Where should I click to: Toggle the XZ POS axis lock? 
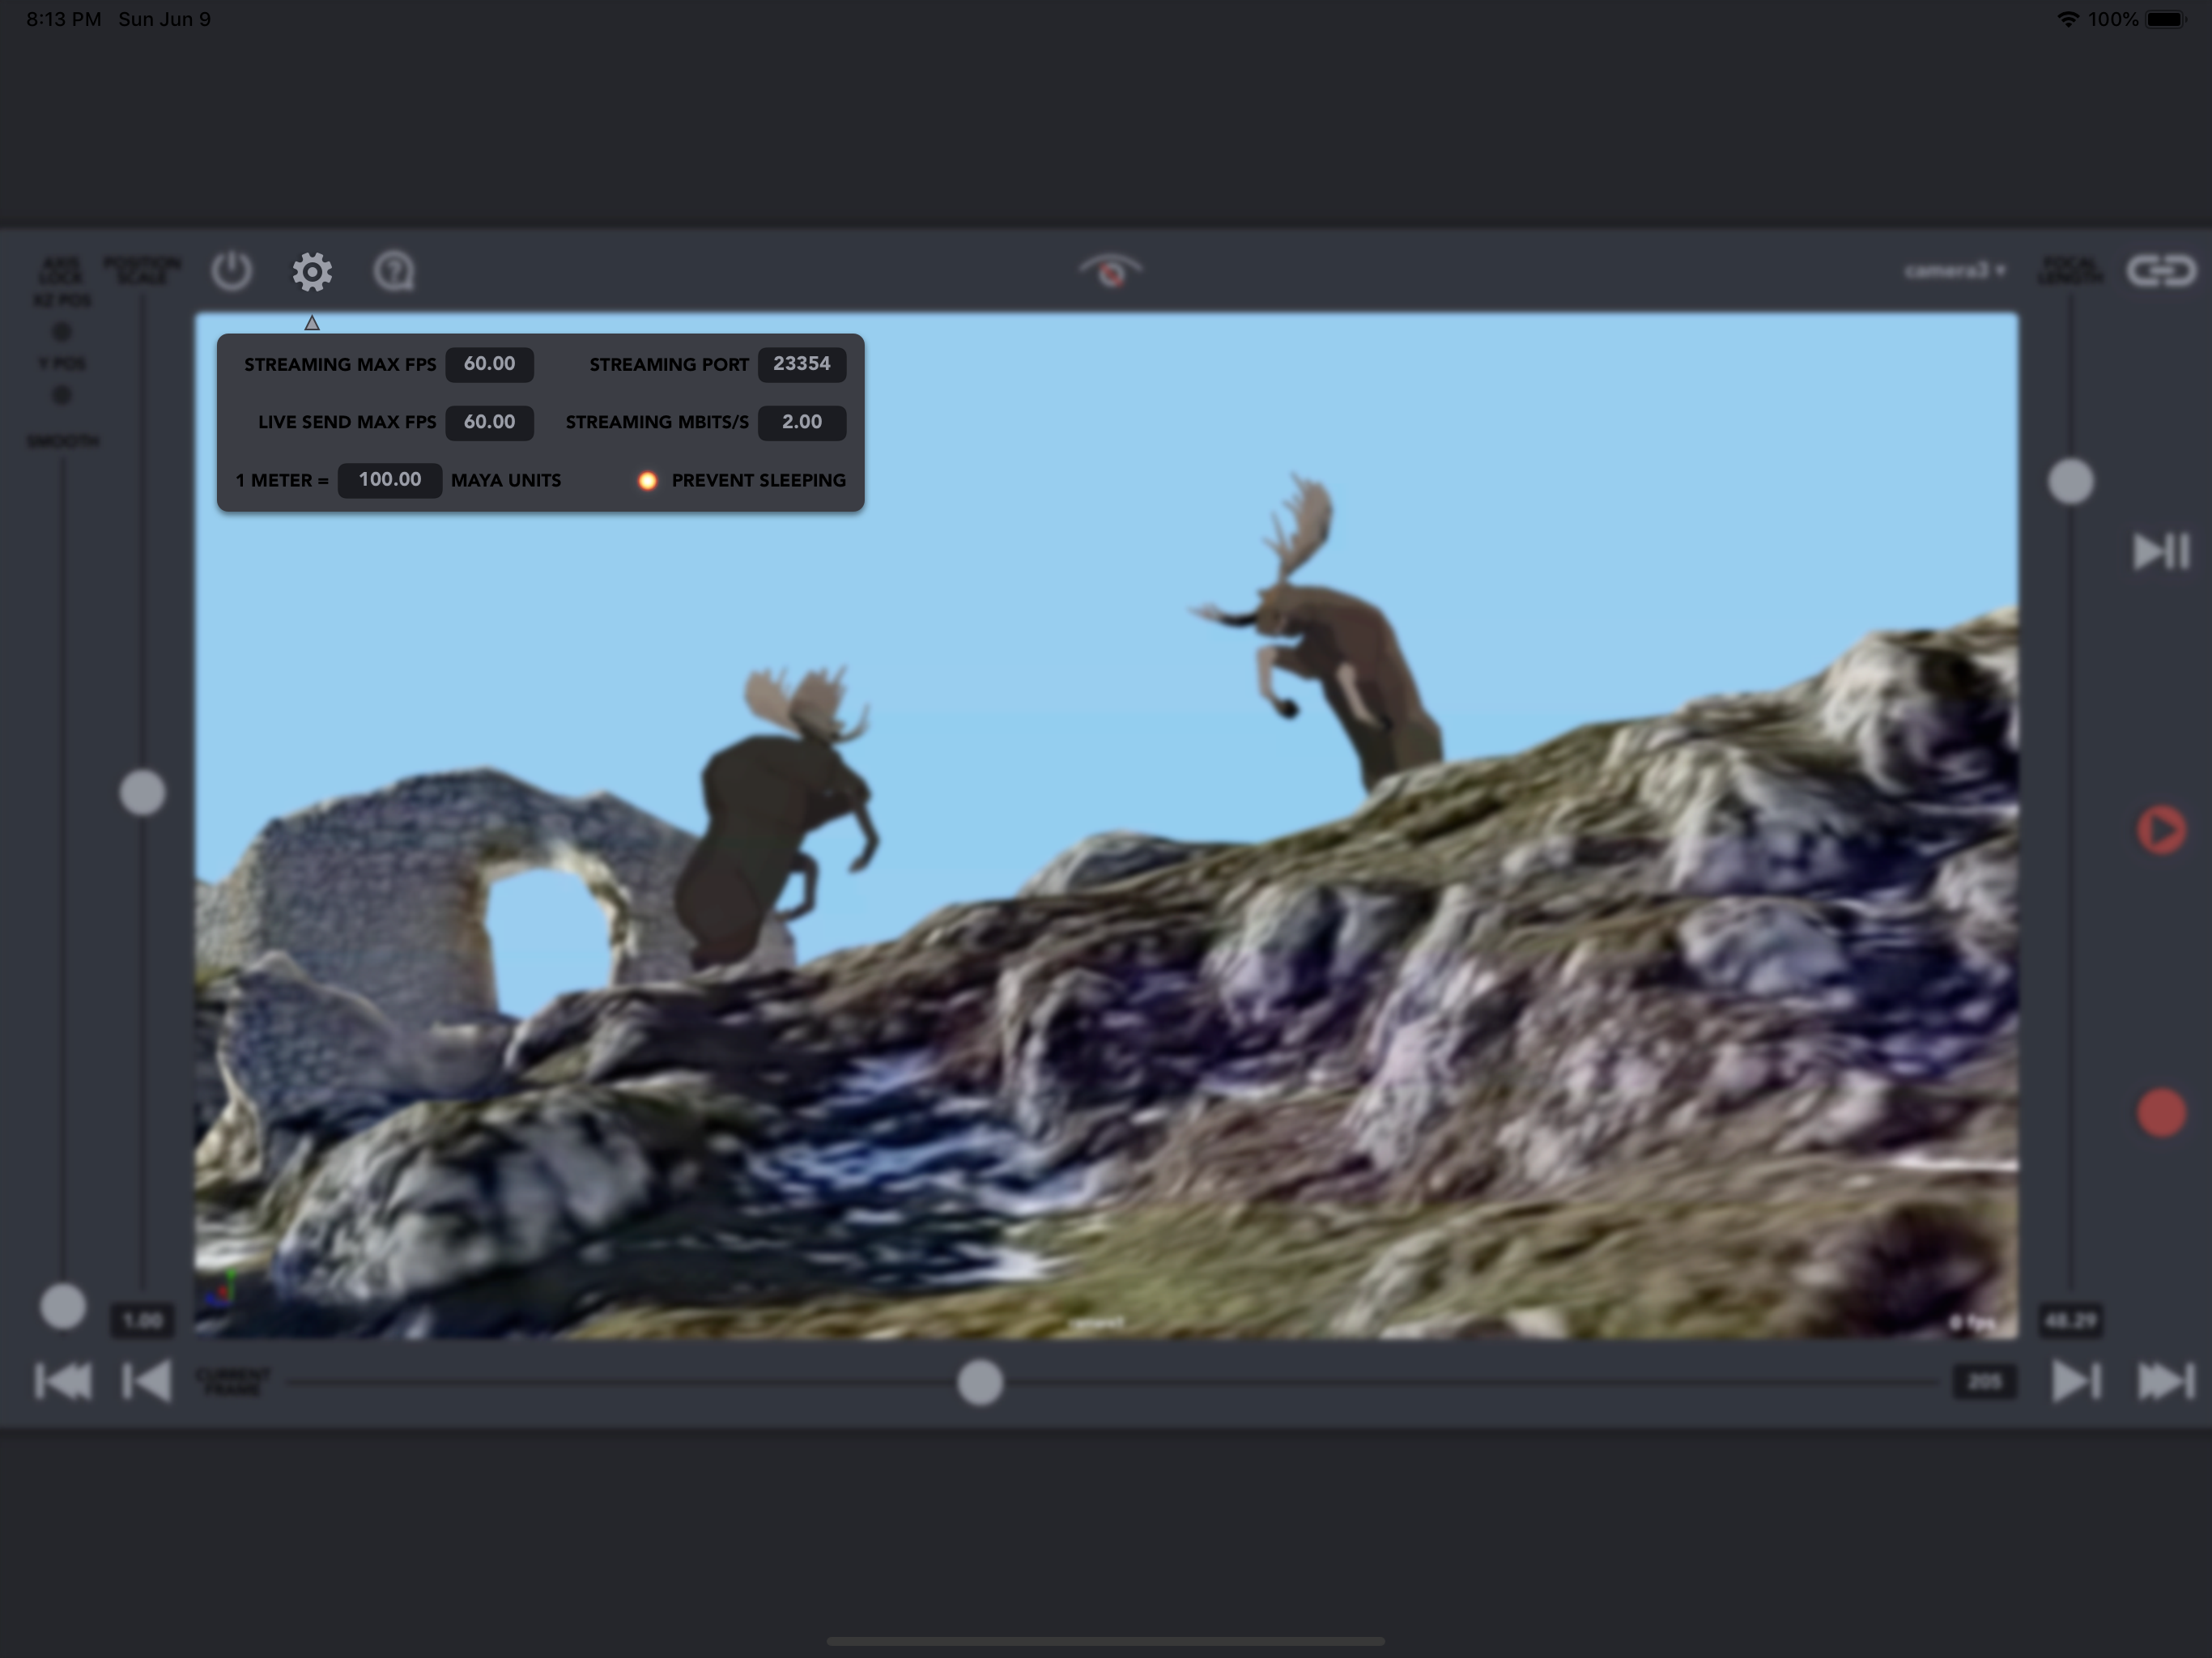61,331
